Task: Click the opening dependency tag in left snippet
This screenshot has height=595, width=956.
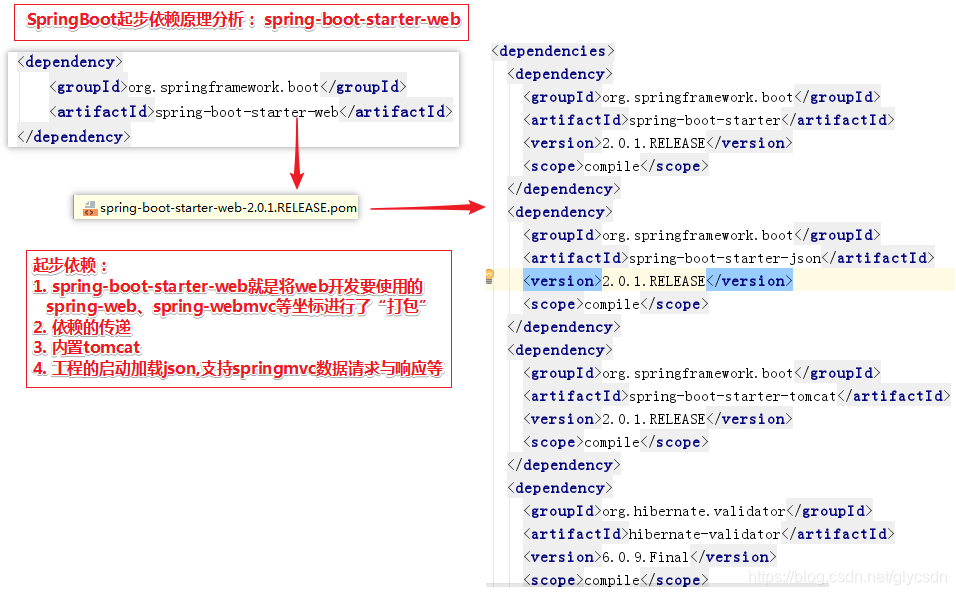Action: [70, 62]
